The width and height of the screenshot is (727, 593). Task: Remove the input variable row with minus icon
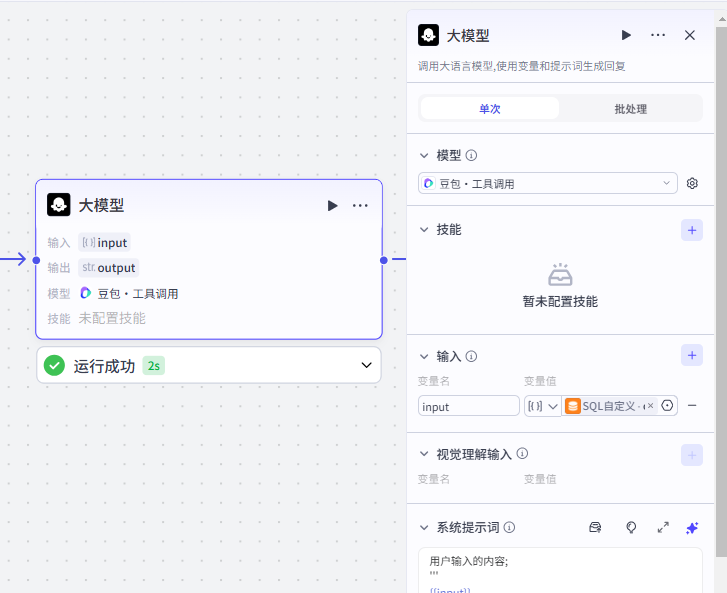point(692,406)
